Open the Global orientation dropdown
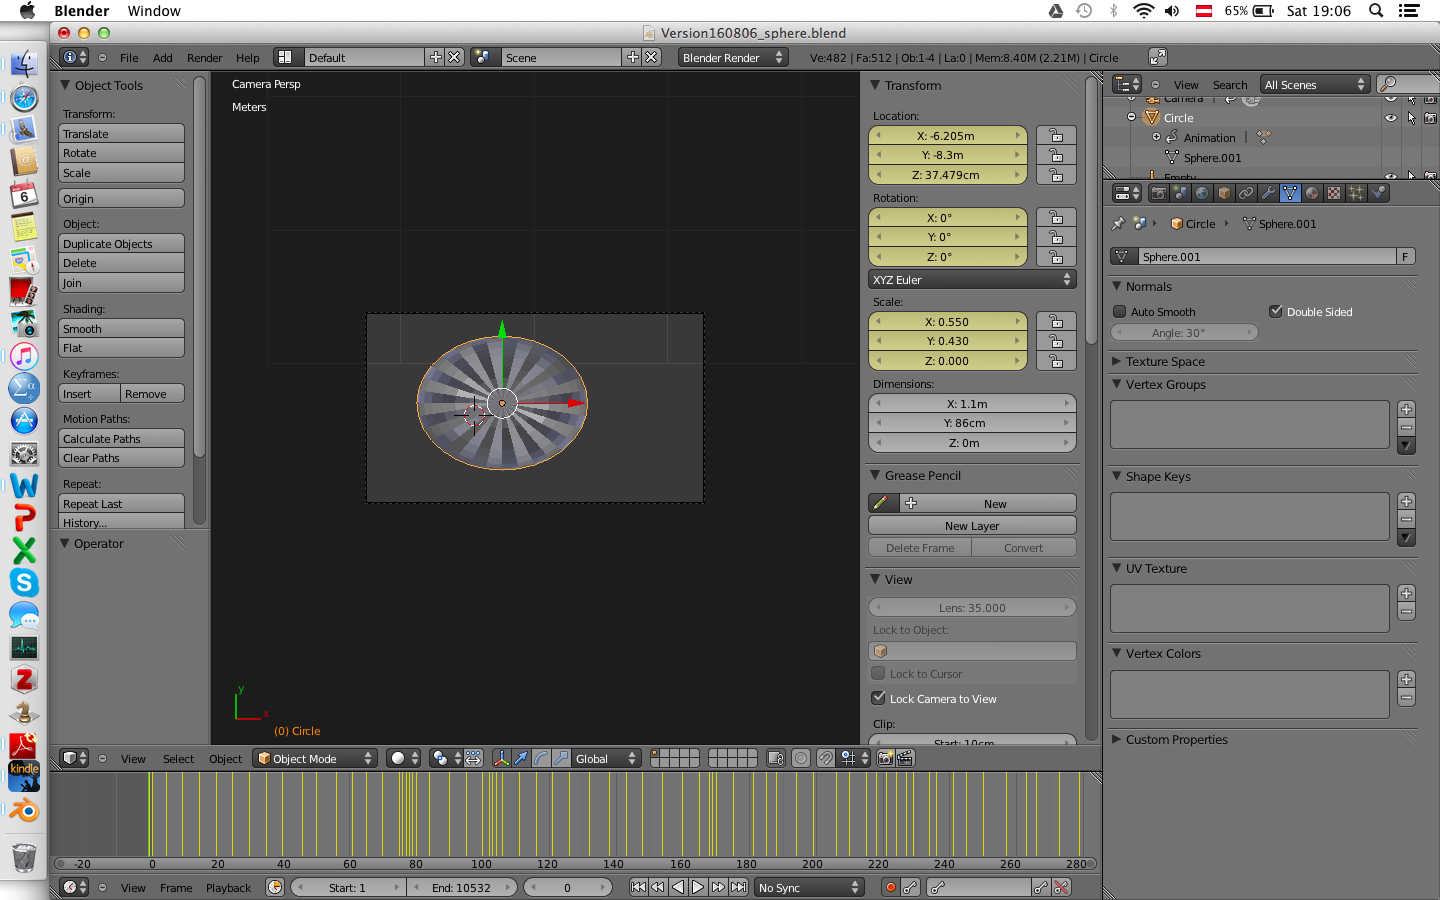 [x=606, y=758]
